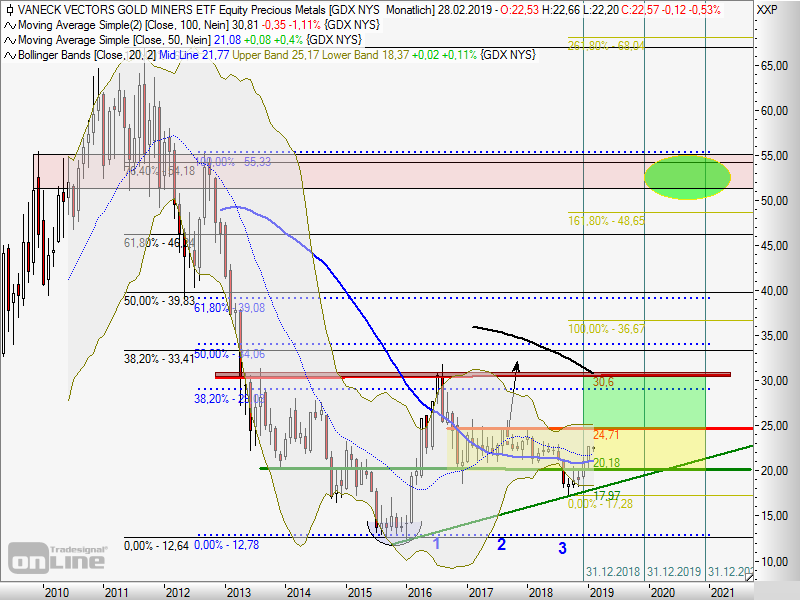The width and height of the screenshot is (800, 600).
Task: Click the line icon beside the 50-period Moving Average
Action: point(10,40)
